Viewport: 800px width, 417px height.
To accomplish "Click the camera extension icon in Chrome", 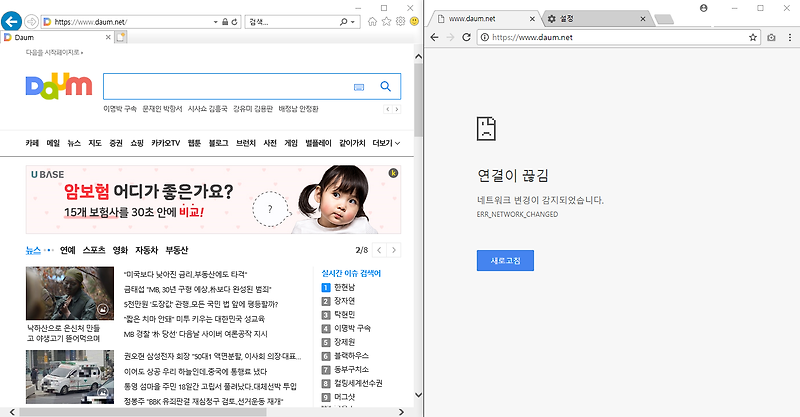I will point(771,37).
